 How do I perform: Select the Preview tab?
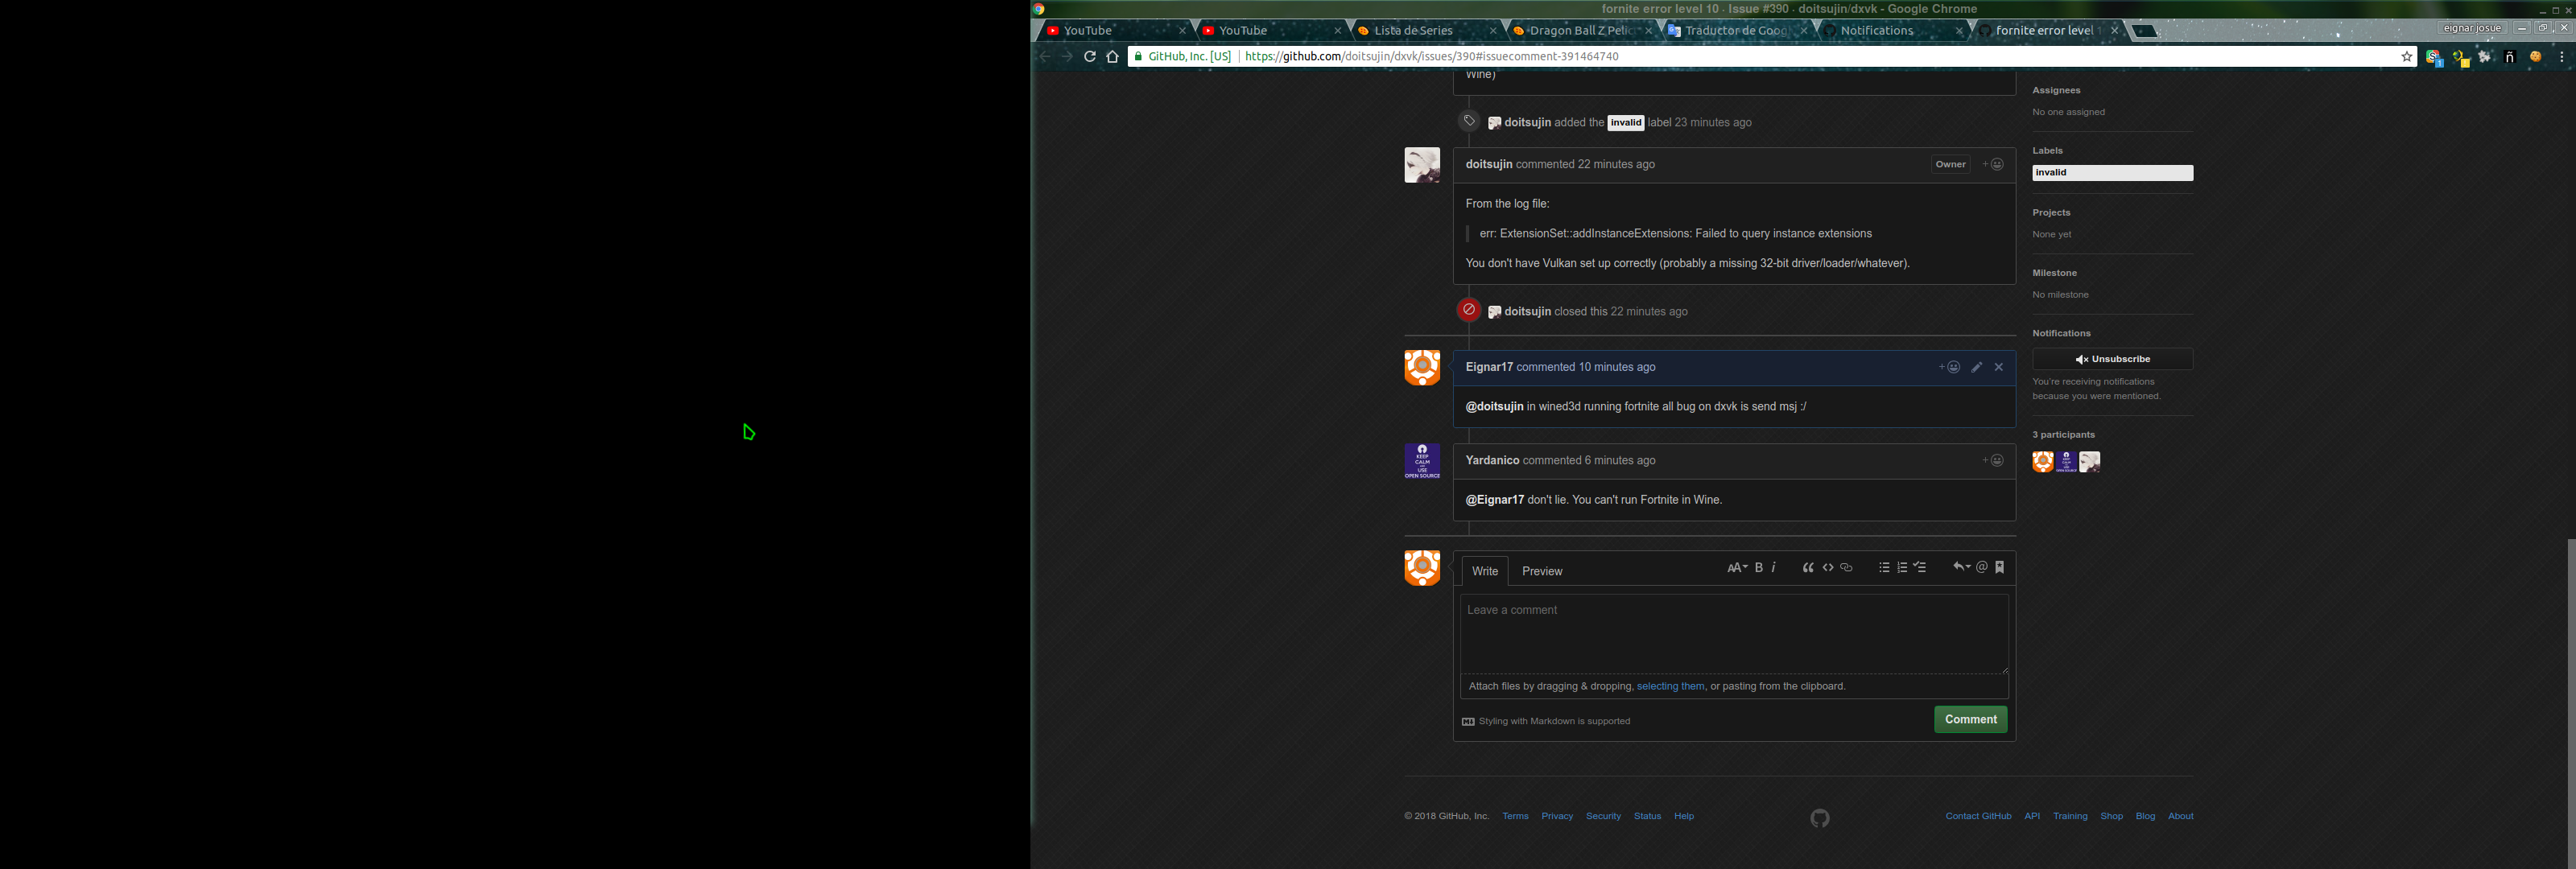pyautogui.click(x=1542, y=571)
